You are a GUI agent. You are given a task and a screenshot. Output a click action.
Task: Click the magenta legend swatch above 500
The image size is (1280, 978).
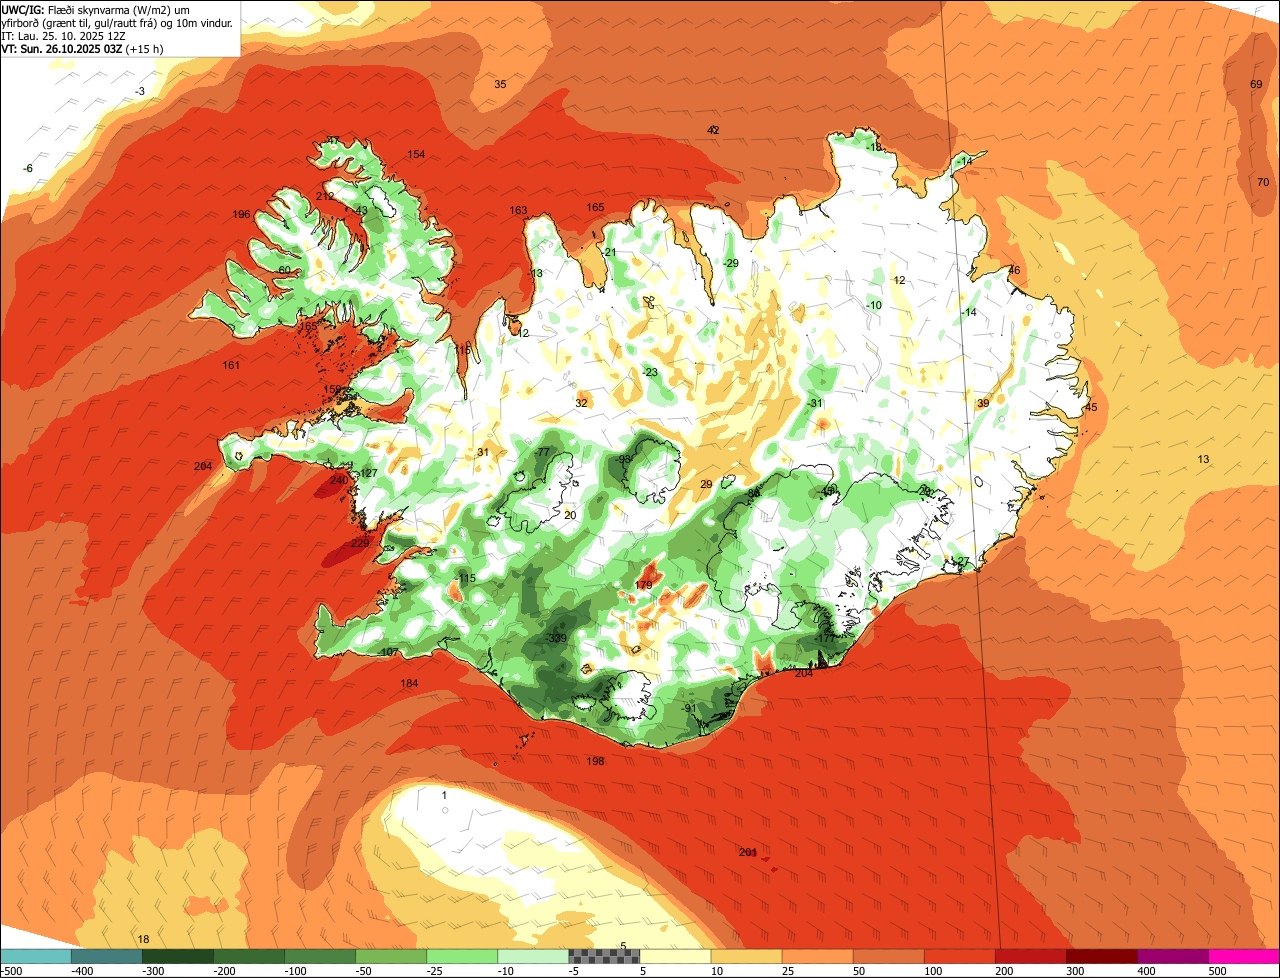click(1244, 956)
